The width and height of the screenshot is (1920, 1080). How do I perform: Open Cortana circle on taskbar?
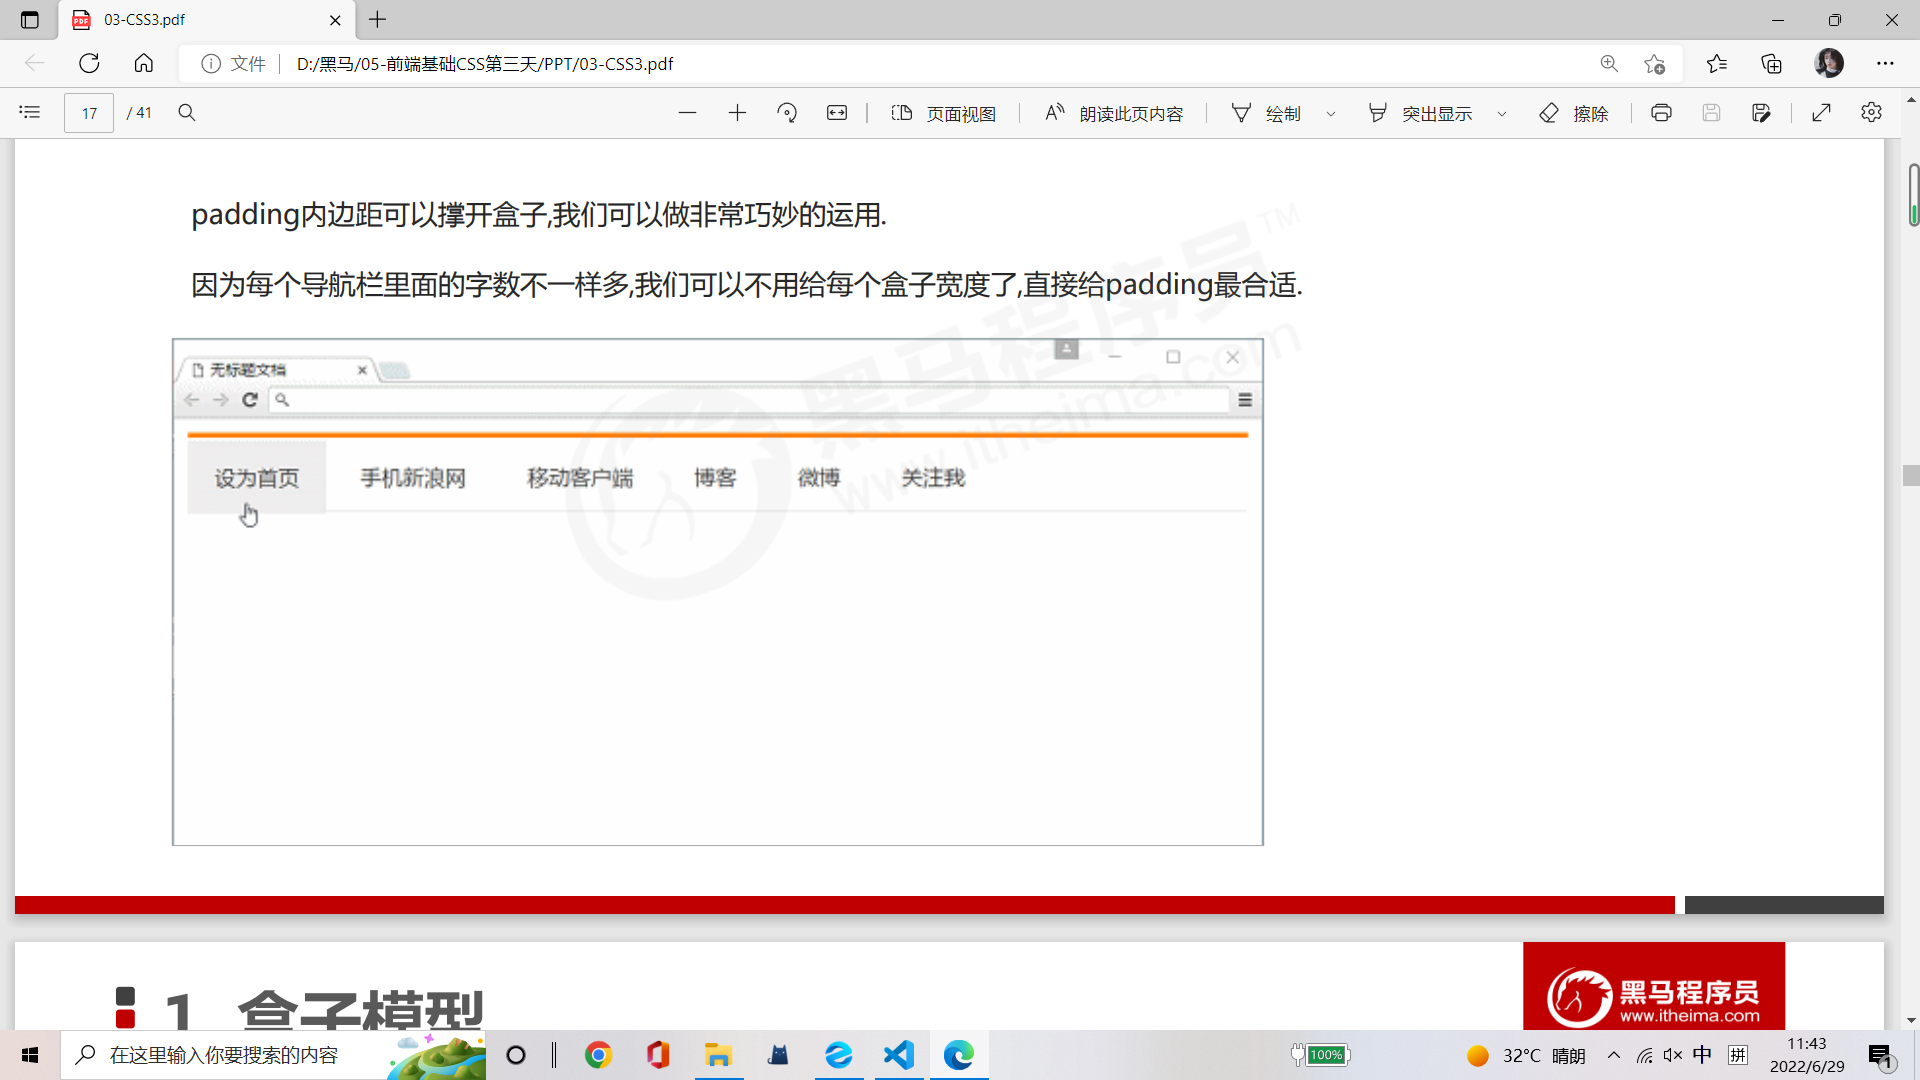(516, 1055)
